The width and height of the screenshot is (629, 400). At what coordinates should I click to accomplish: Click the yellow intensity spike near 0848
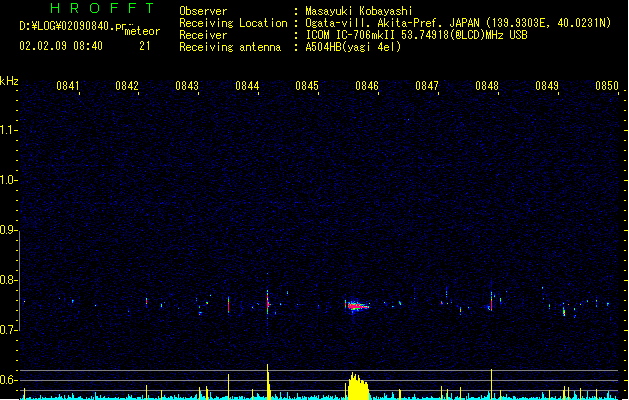click(x=491, y=384)
